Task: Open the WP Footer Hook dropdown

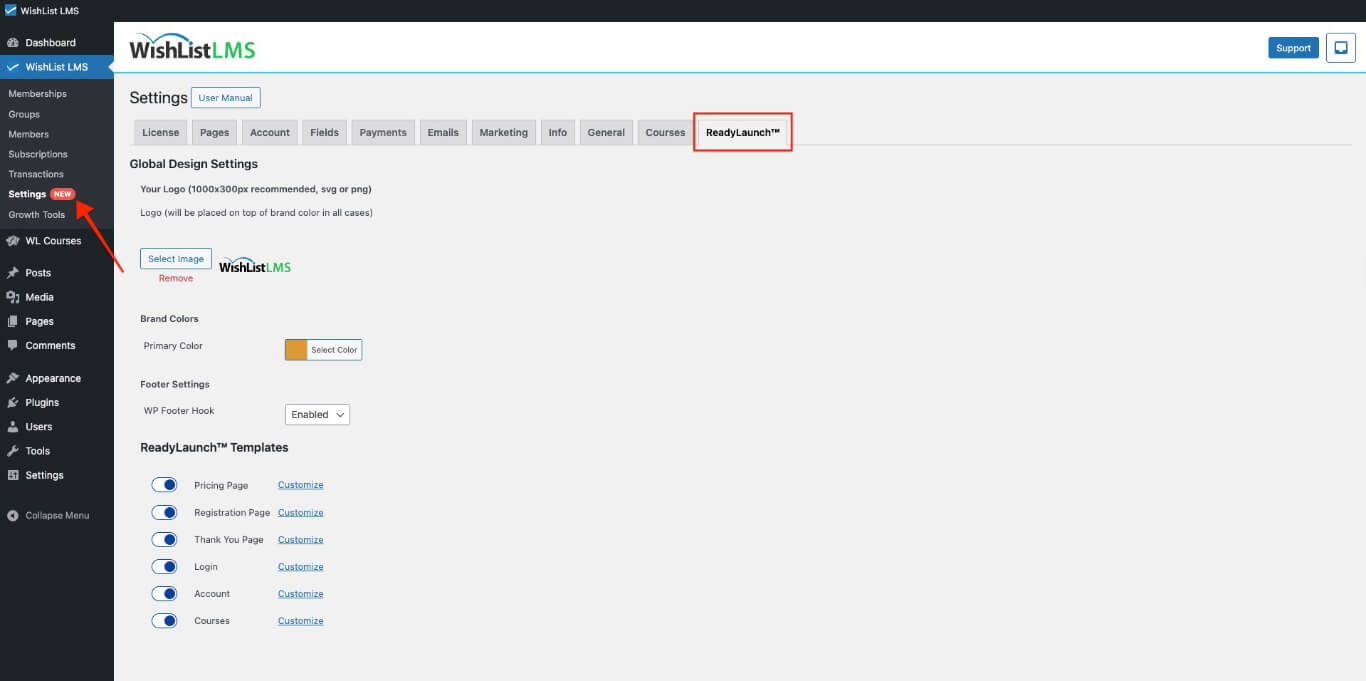Action: click(317, 414)
